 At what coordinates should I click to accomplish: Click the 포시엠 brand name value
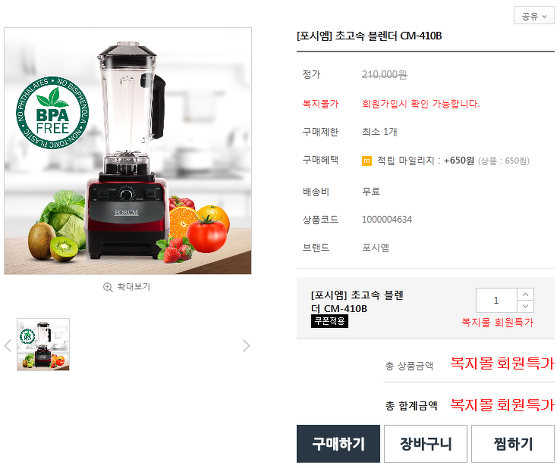click(376, 248)
